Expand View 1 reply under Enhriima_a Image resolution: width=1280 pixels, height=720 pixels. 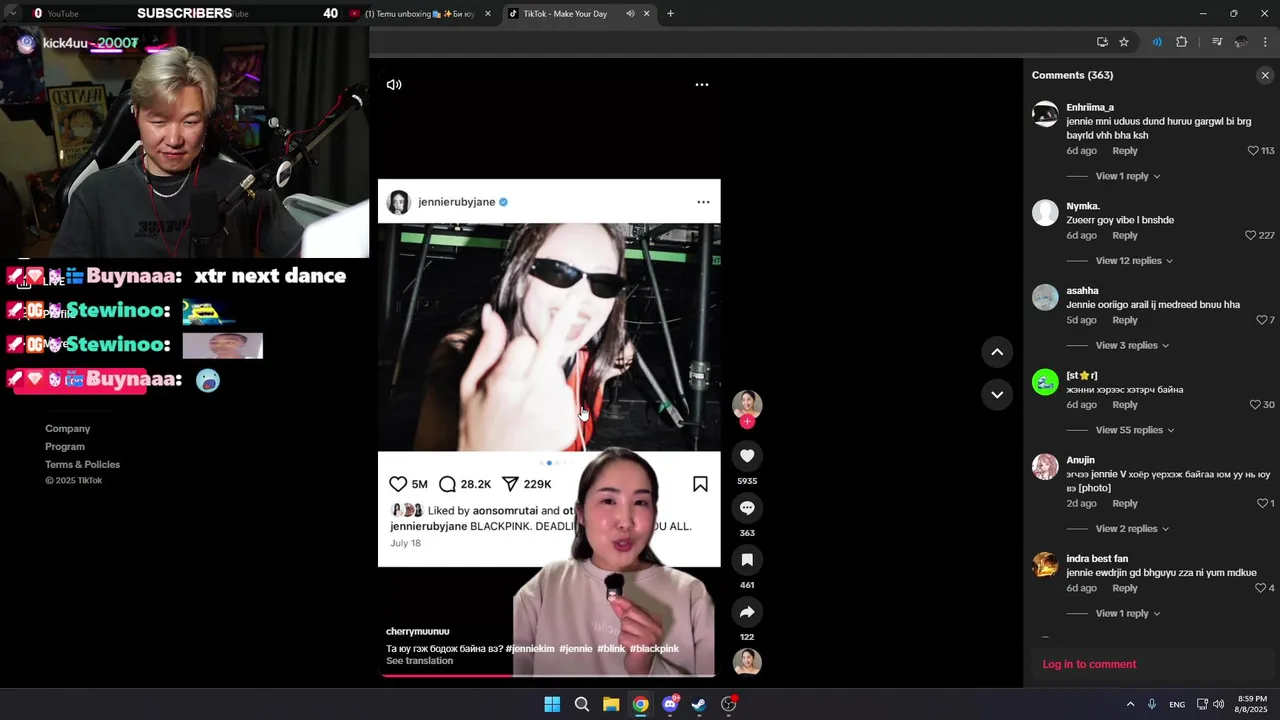click(1128, 176)
